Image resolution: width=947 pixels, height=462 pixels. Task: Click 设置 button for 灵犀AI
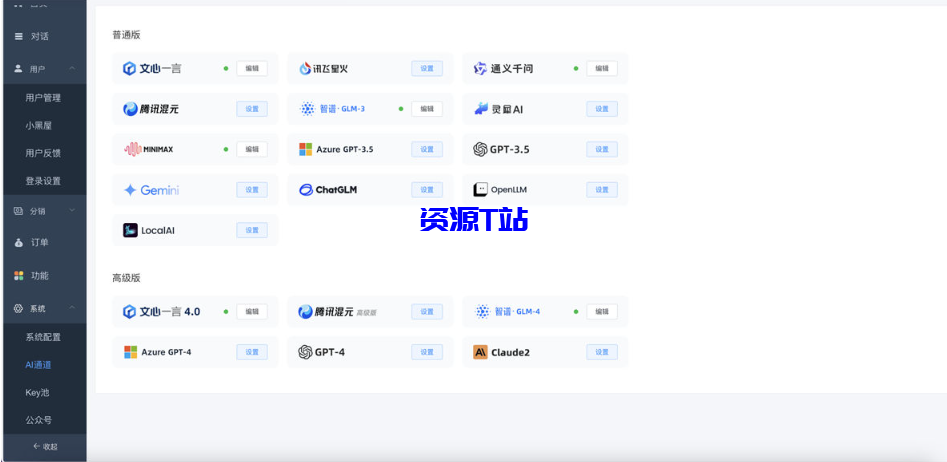(x=602, y=109)
